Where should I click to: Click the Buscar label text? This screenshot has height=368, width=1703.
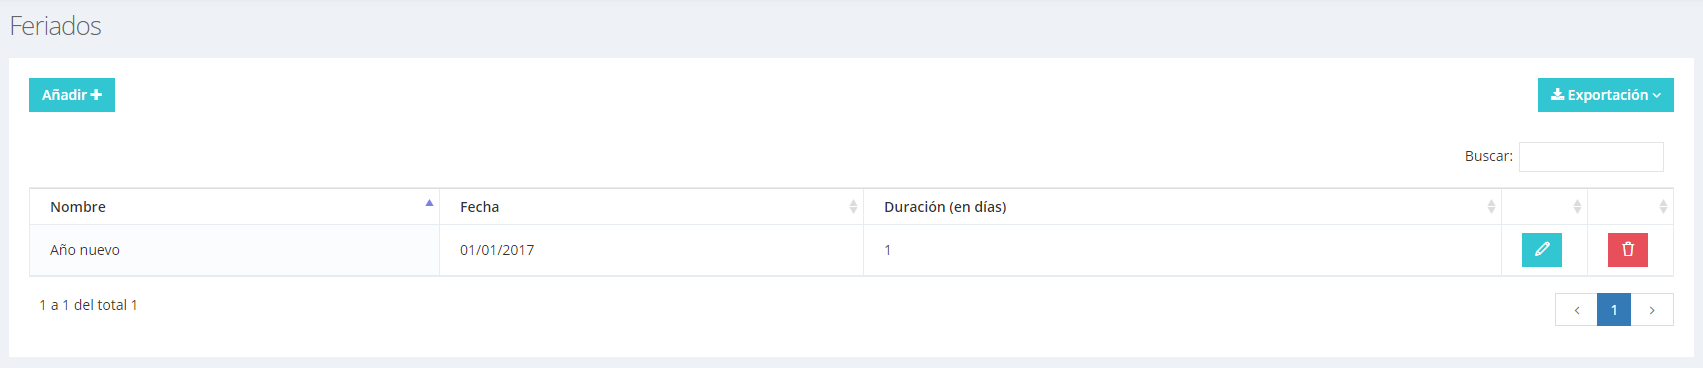click(x=1488, y=156)
